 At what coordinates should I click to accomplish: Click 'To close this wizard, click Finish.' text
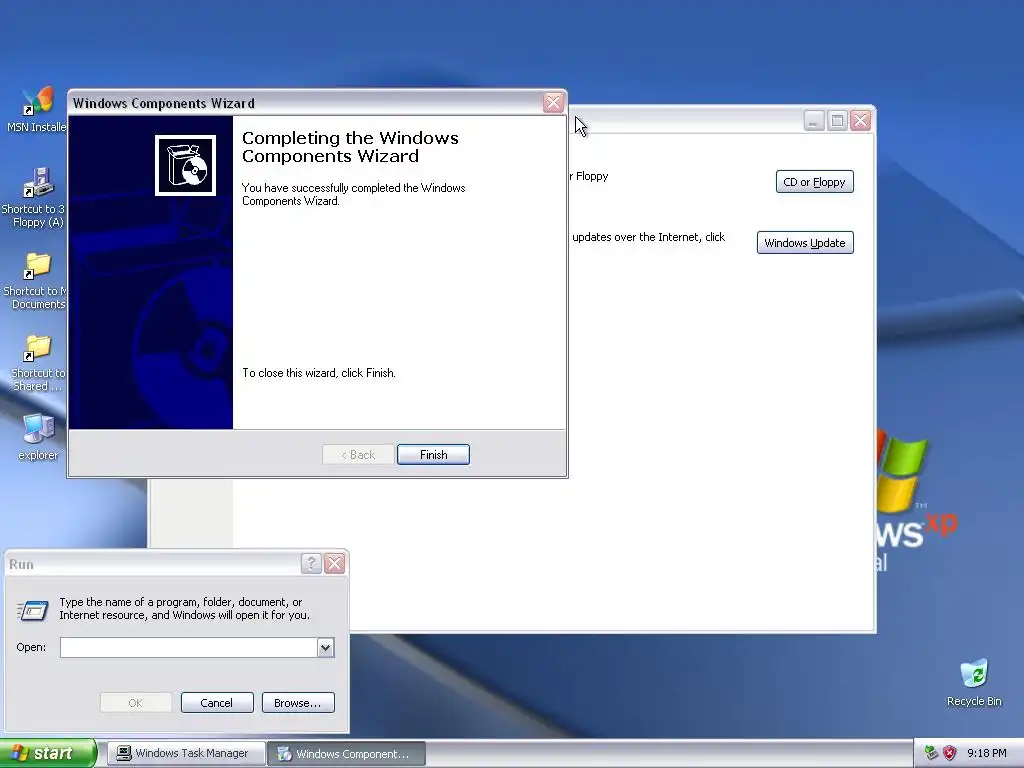coord(319,373)
